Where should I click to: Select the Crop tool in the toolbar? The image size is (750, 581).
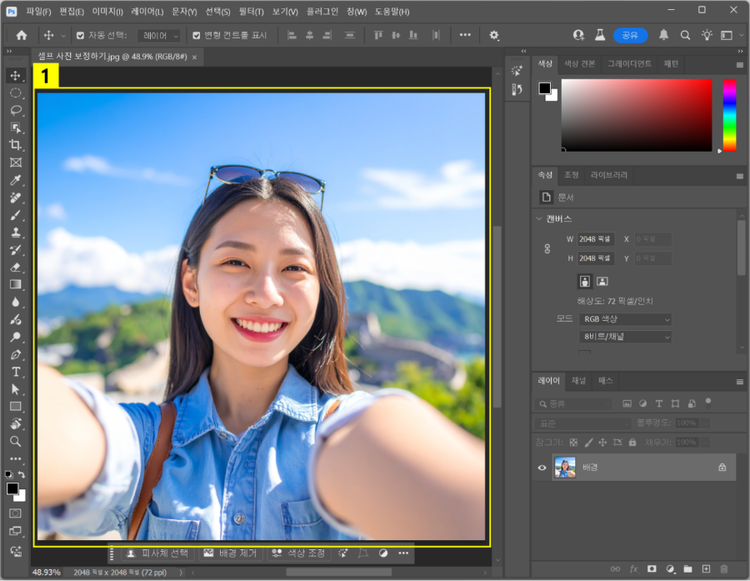coord(15,145)
